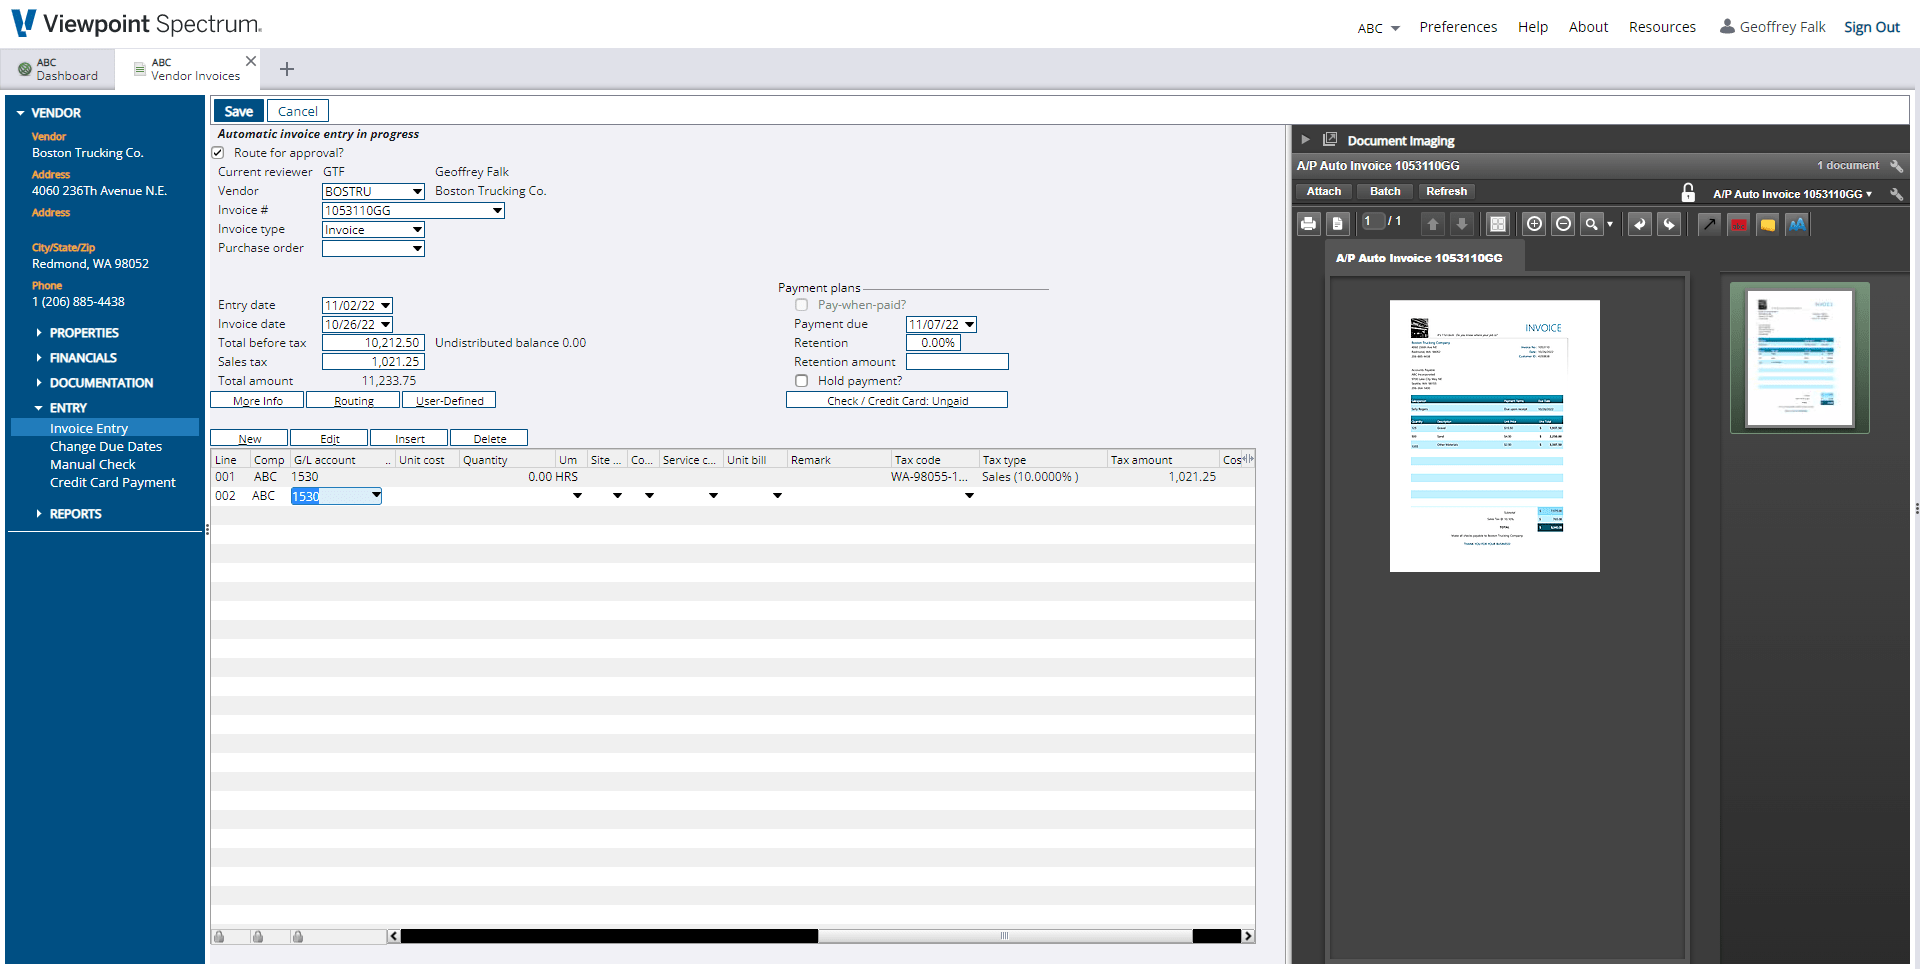Open a new tab with plus icon
1920x969 pixels.
point(287,69)
